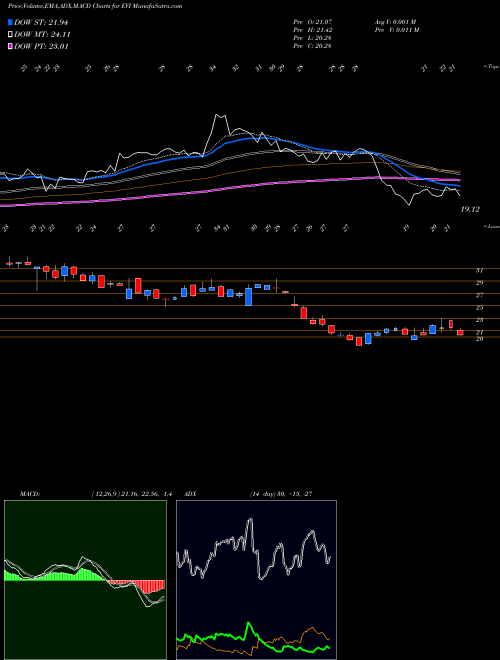Click the 27 price axis label
Screen dimensions: 500x660
pyautogui.click(x=479, y=295)
